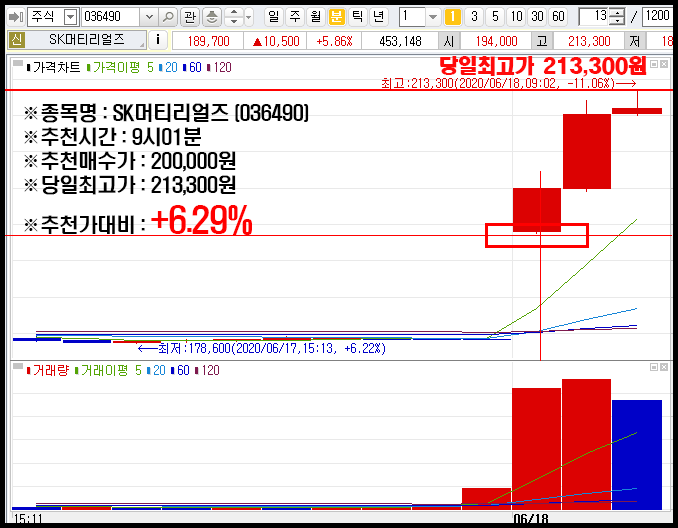Click the volume panel menu icon

[x=18, y=366]
